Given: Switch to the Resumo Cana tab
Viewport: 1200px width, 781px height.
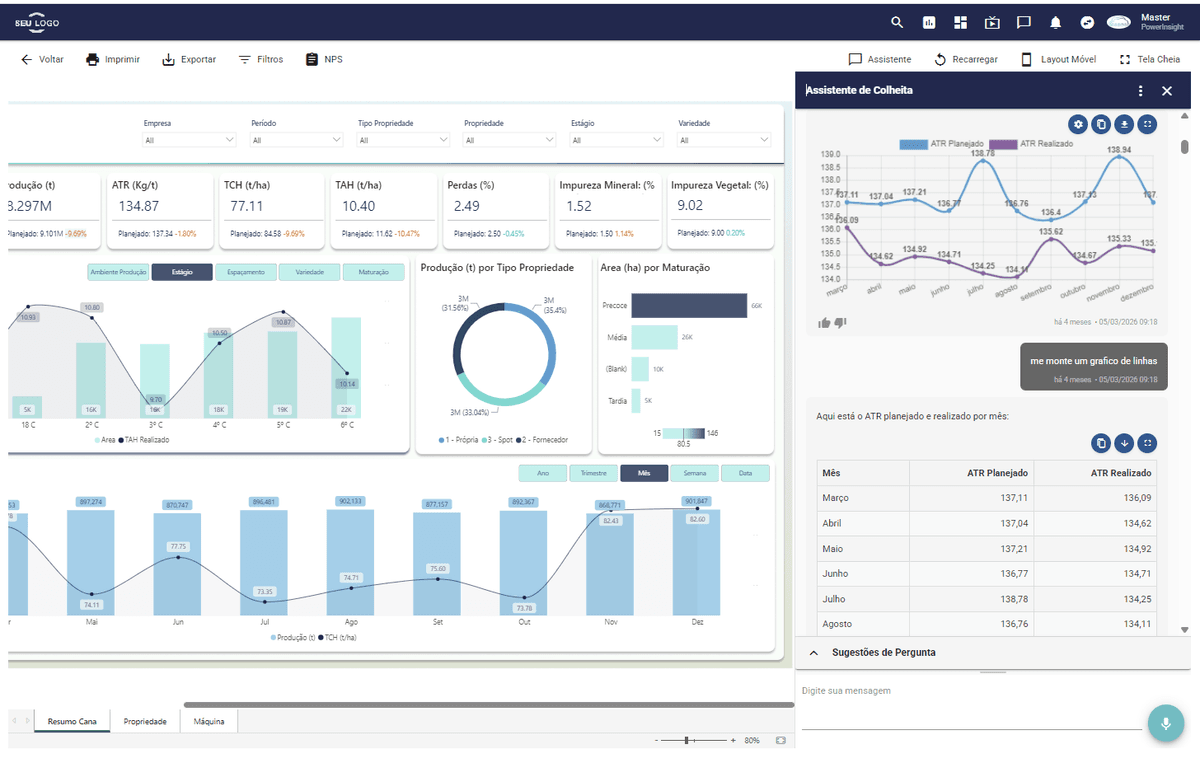Looking at the screenshot, I should 73,721.
